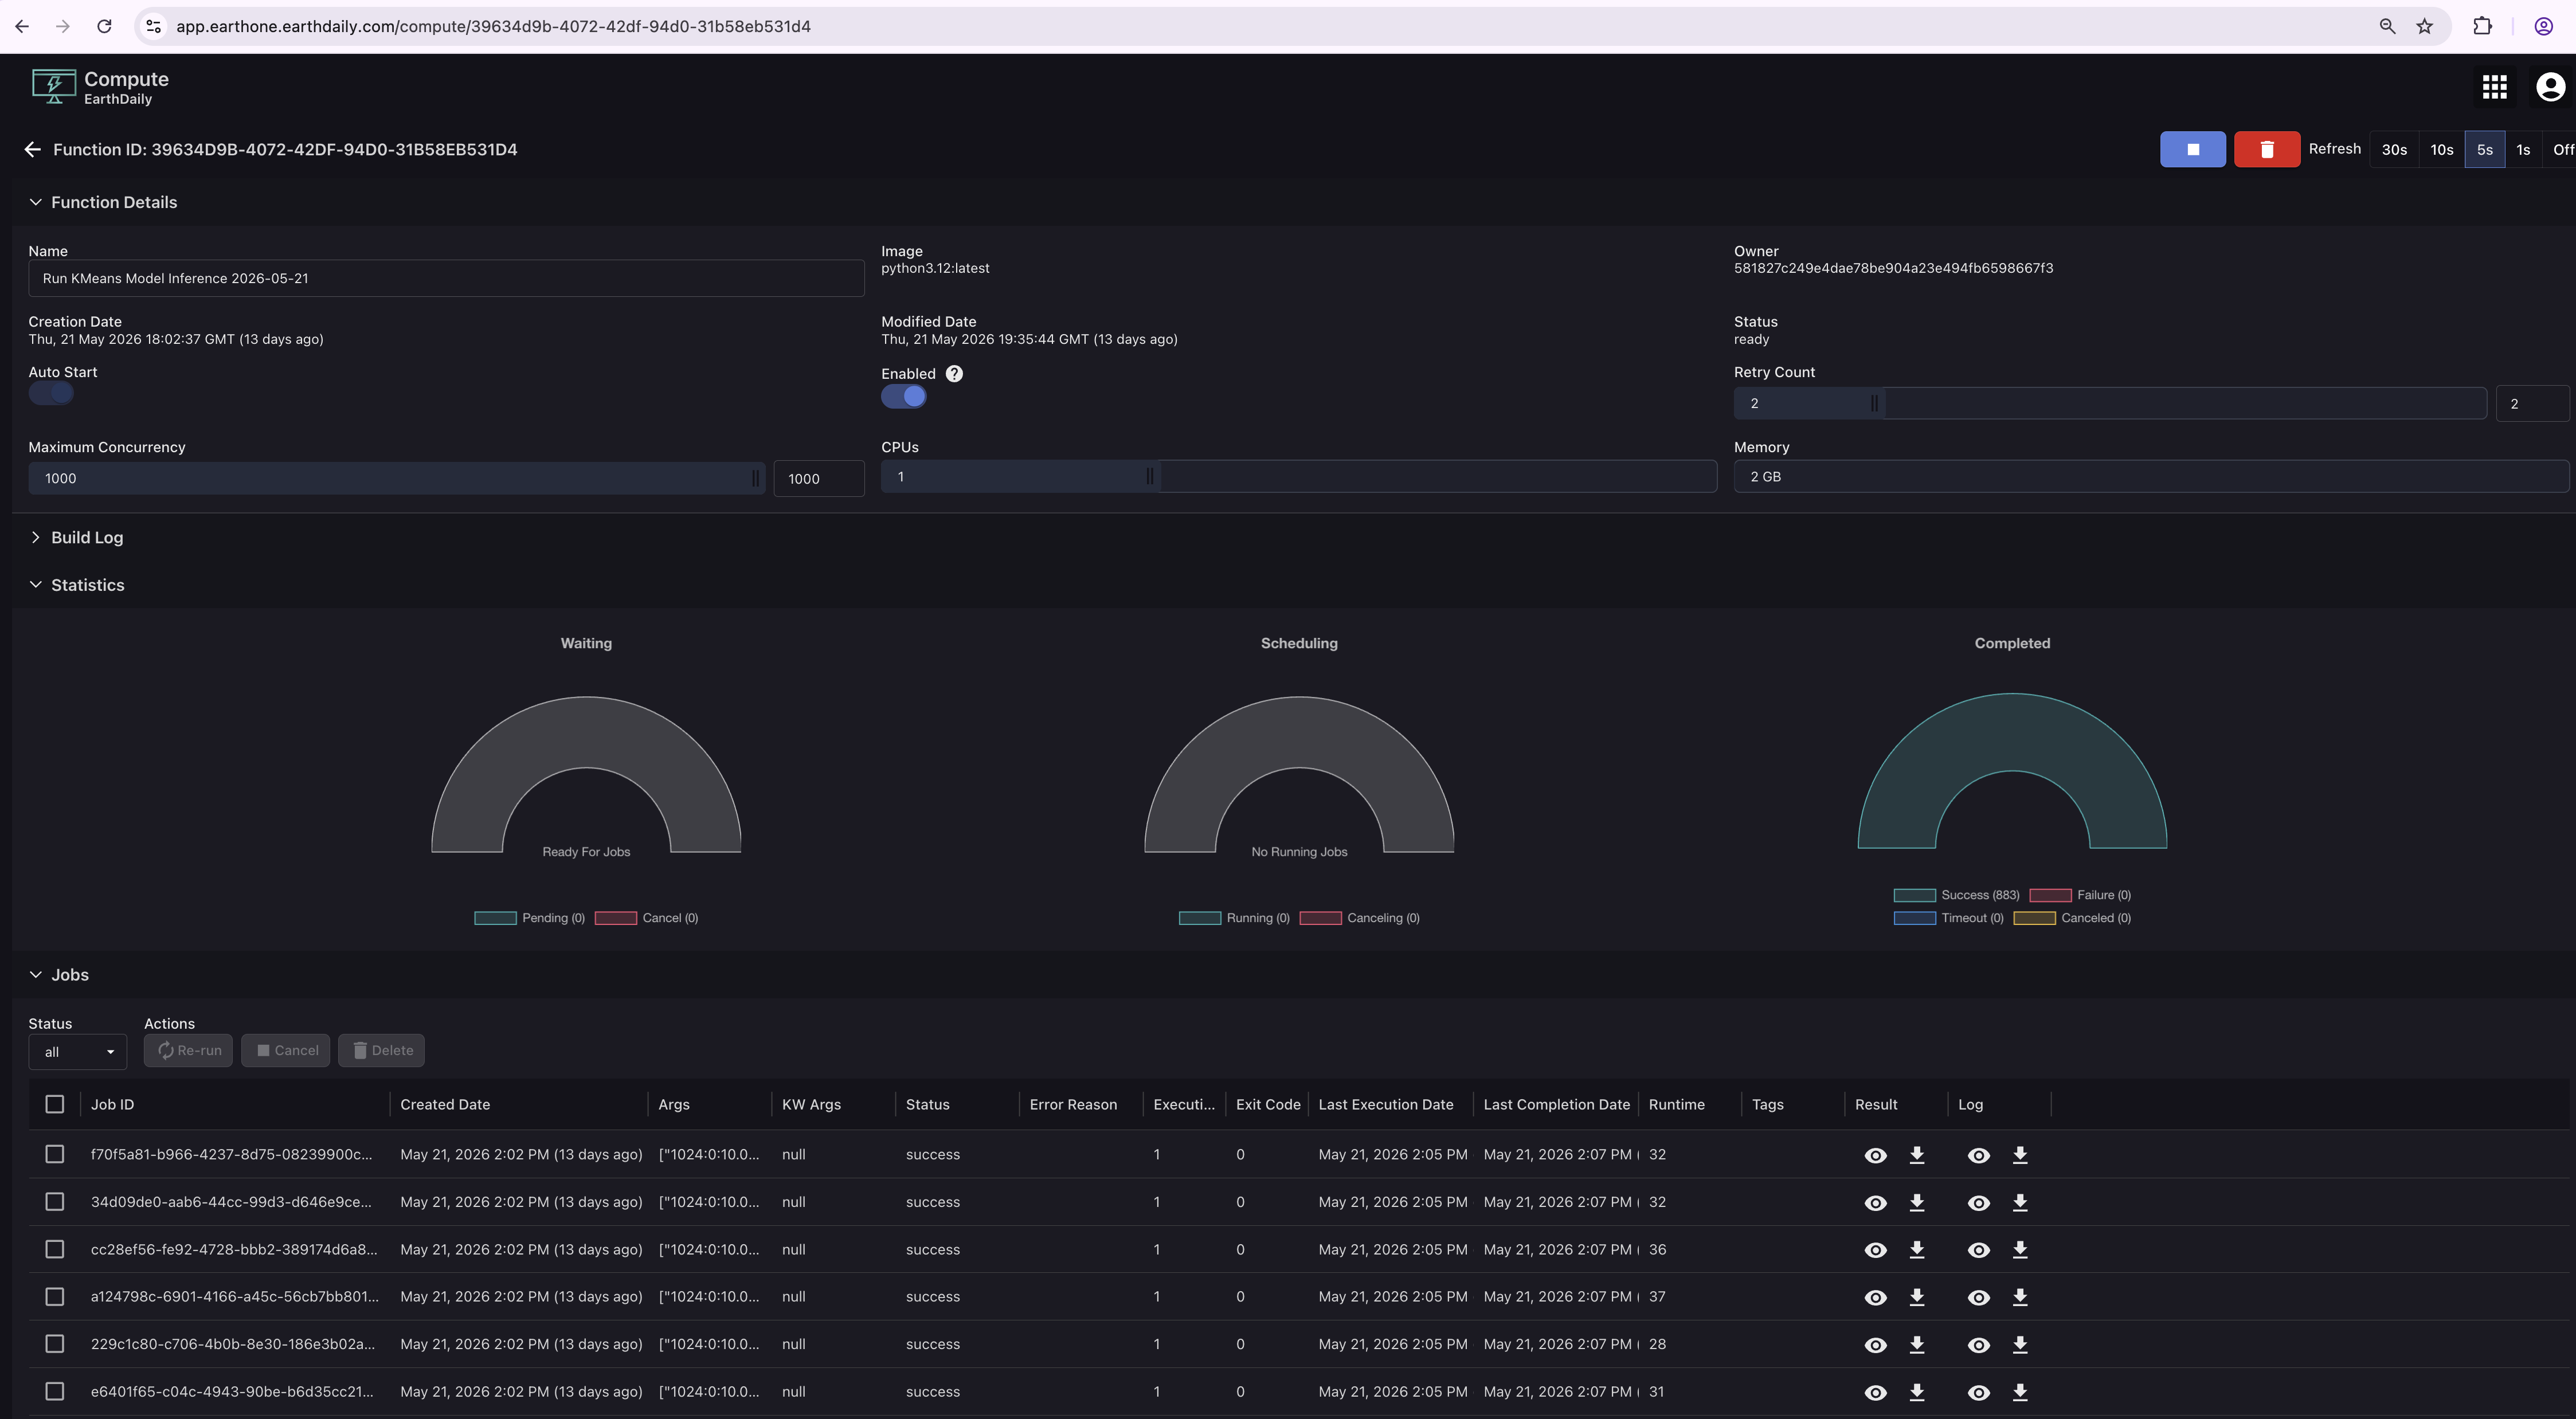Download log of job f70f5a81
Viewport: 2576px width, 1419px height.
click(2019, 1155)
